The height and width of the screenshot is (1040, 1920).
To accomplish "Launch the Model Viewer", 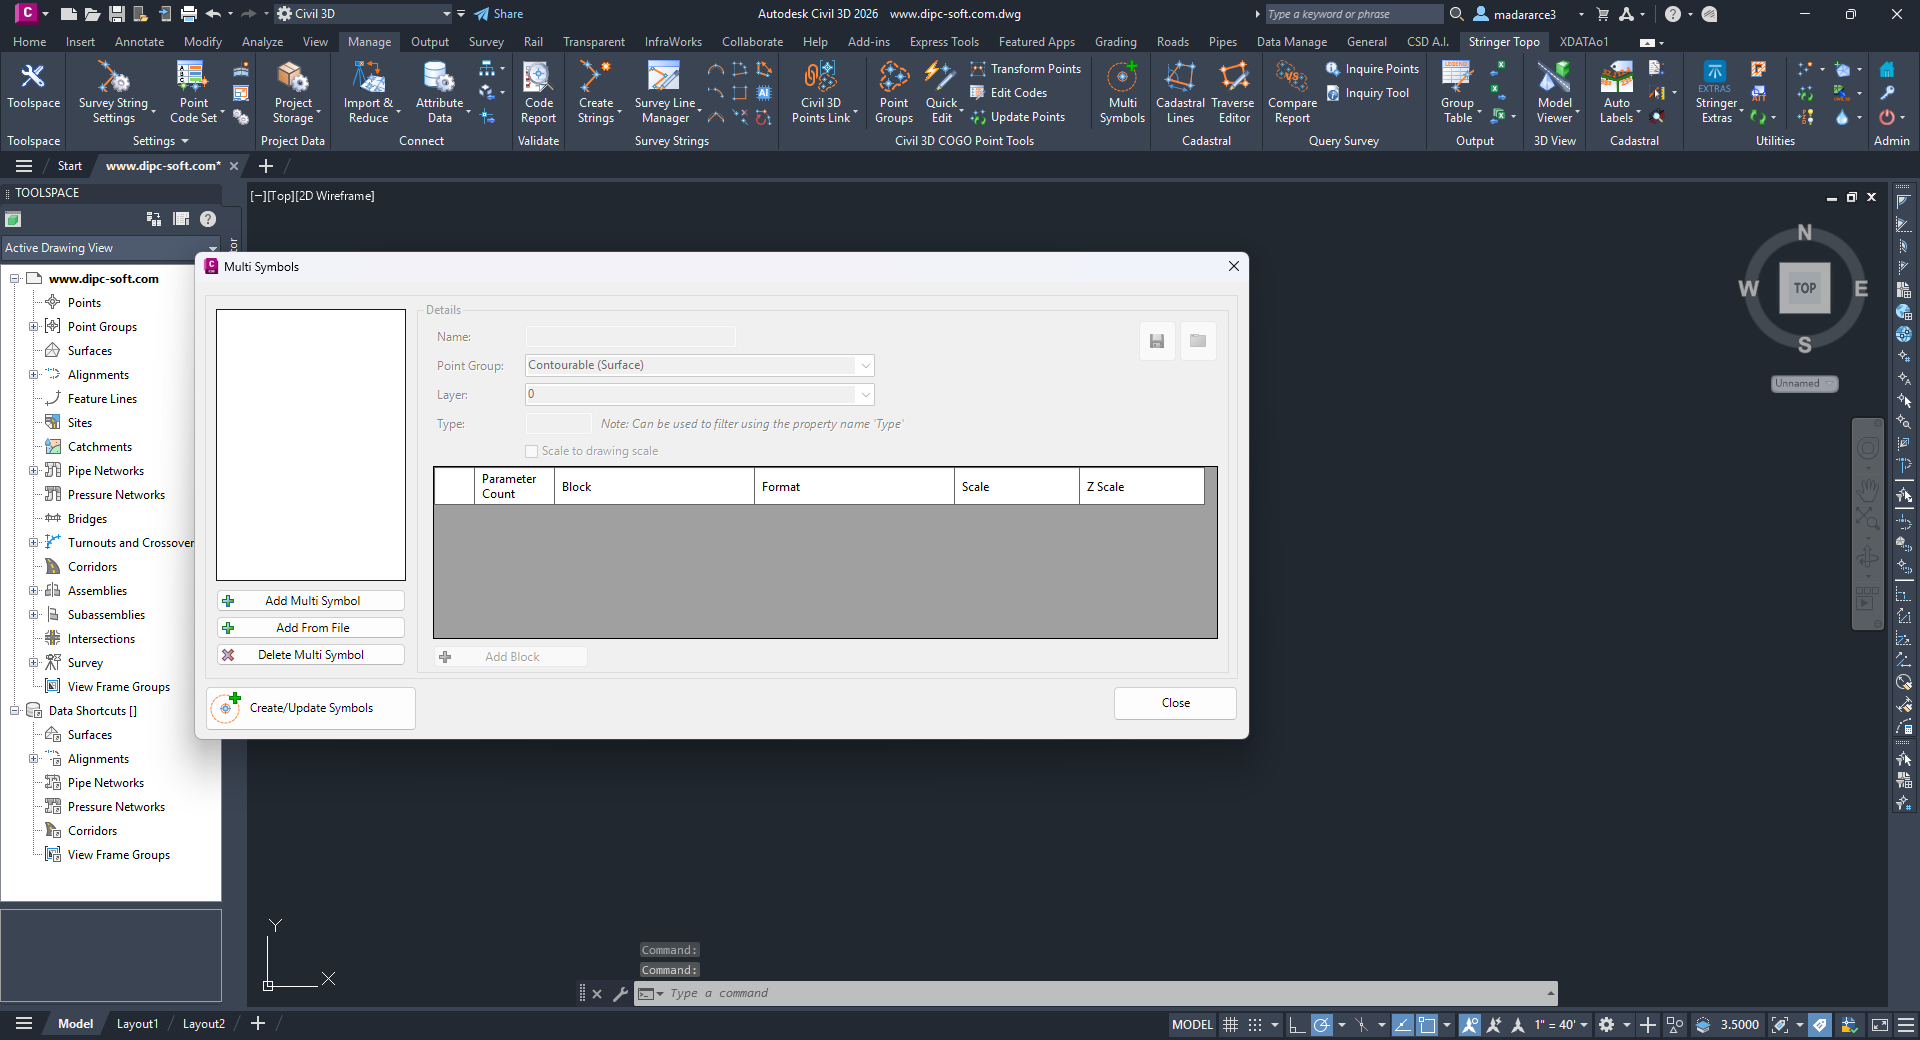I will [1555, 92].
